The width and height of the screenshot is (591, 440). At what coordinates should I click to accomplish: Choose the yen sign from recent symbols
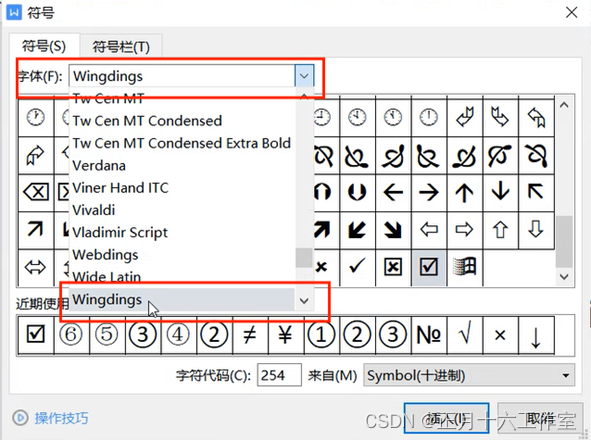point(285,335)
